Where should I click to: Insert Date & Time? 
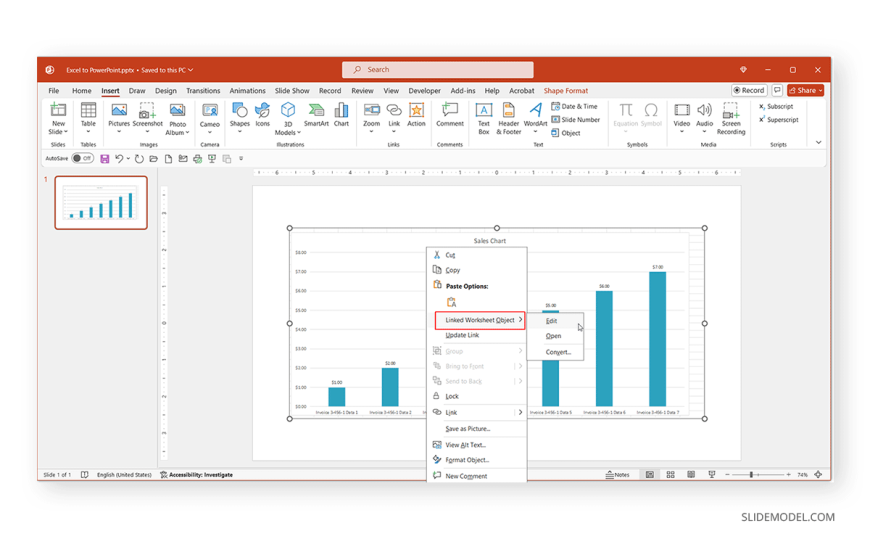574,106
